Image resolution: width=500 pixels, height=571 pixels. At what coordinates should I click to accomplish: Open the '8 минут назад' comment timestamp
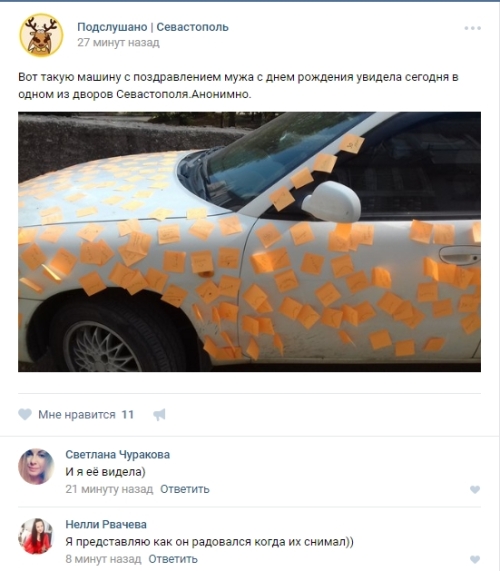tap(103, 559)
